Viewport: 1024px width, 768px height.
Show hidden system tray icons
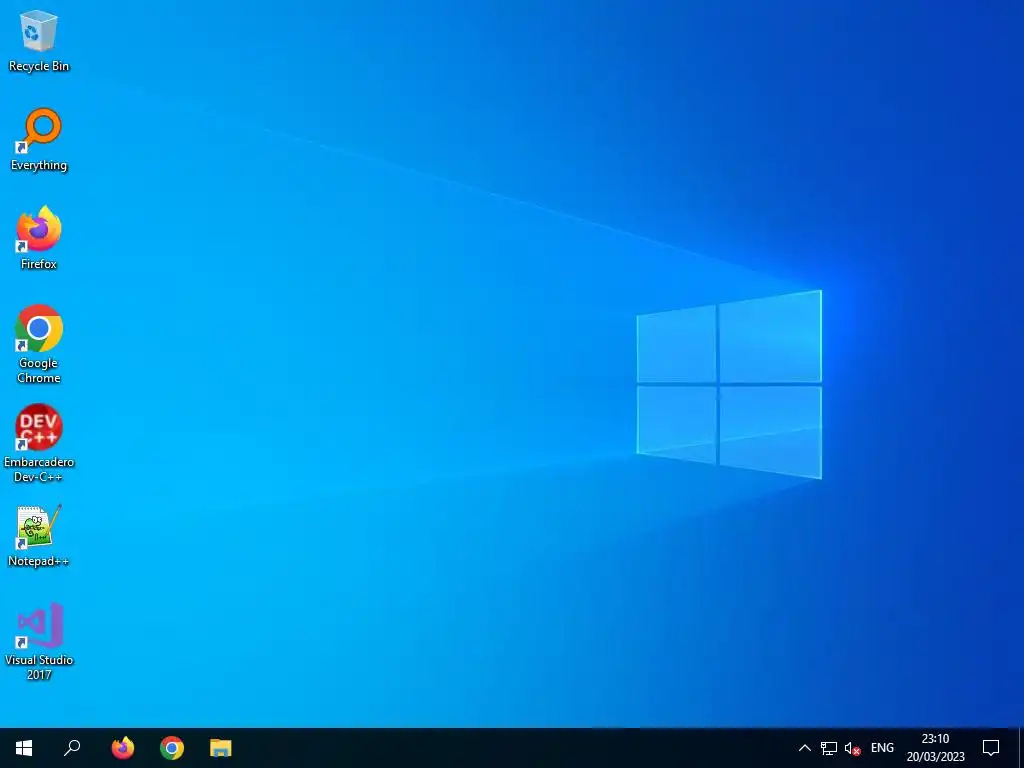pos(805,748)
